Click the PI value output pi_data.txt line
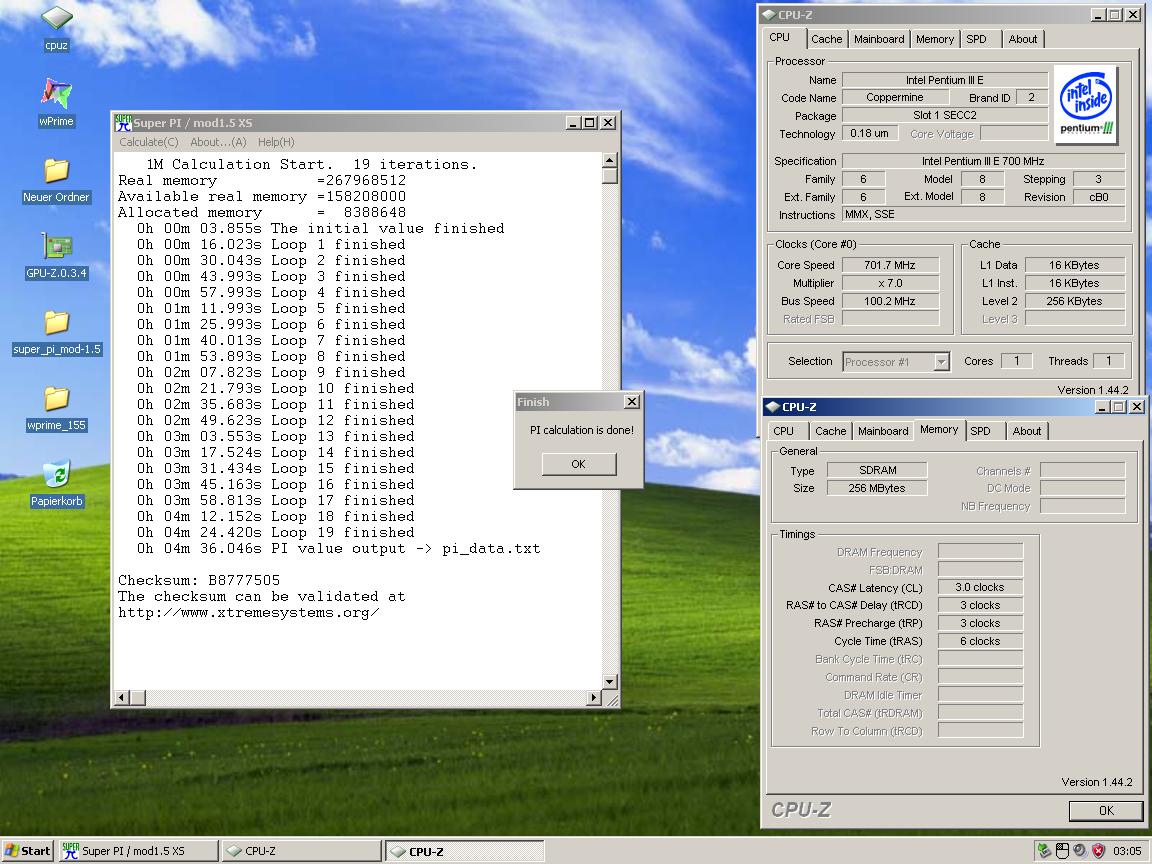Viewport: 1152px width, 864px height. point(338,549)
